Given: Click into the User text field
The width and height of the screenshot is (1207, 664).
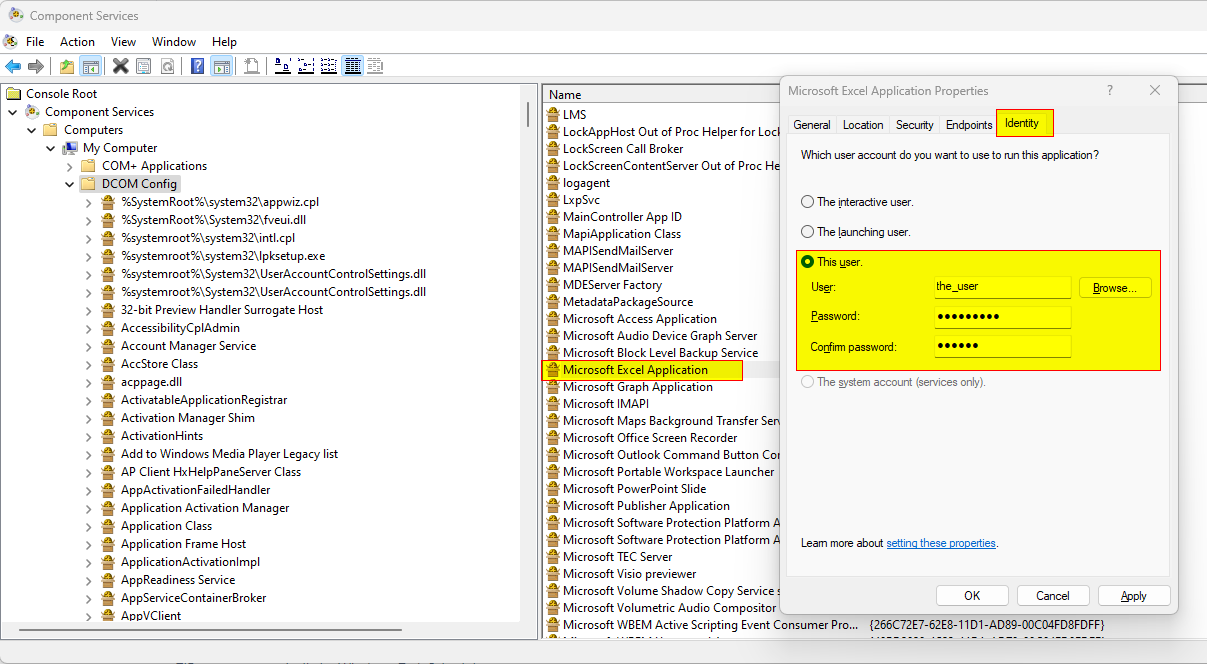Looking at the screenshot, I should point(1001,287).
